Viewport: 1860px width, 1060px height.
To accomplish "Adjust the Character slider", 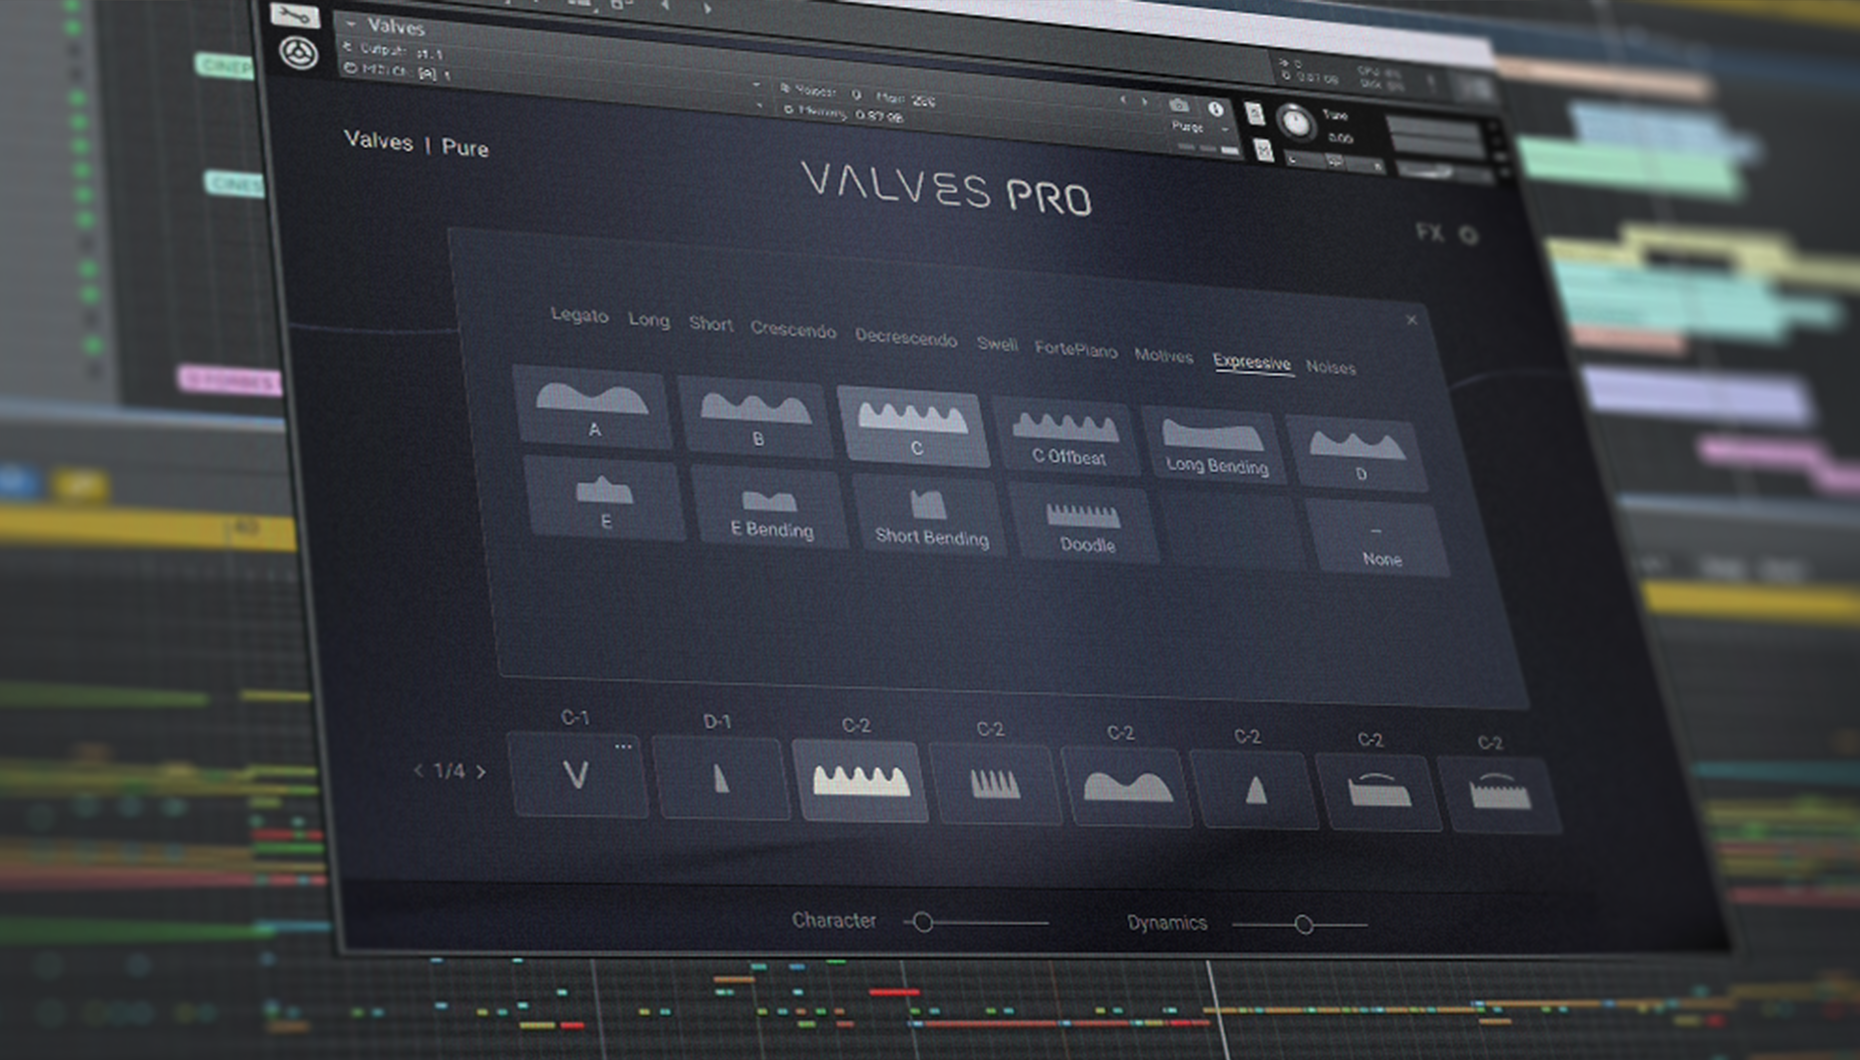I will tap(976, 922).
